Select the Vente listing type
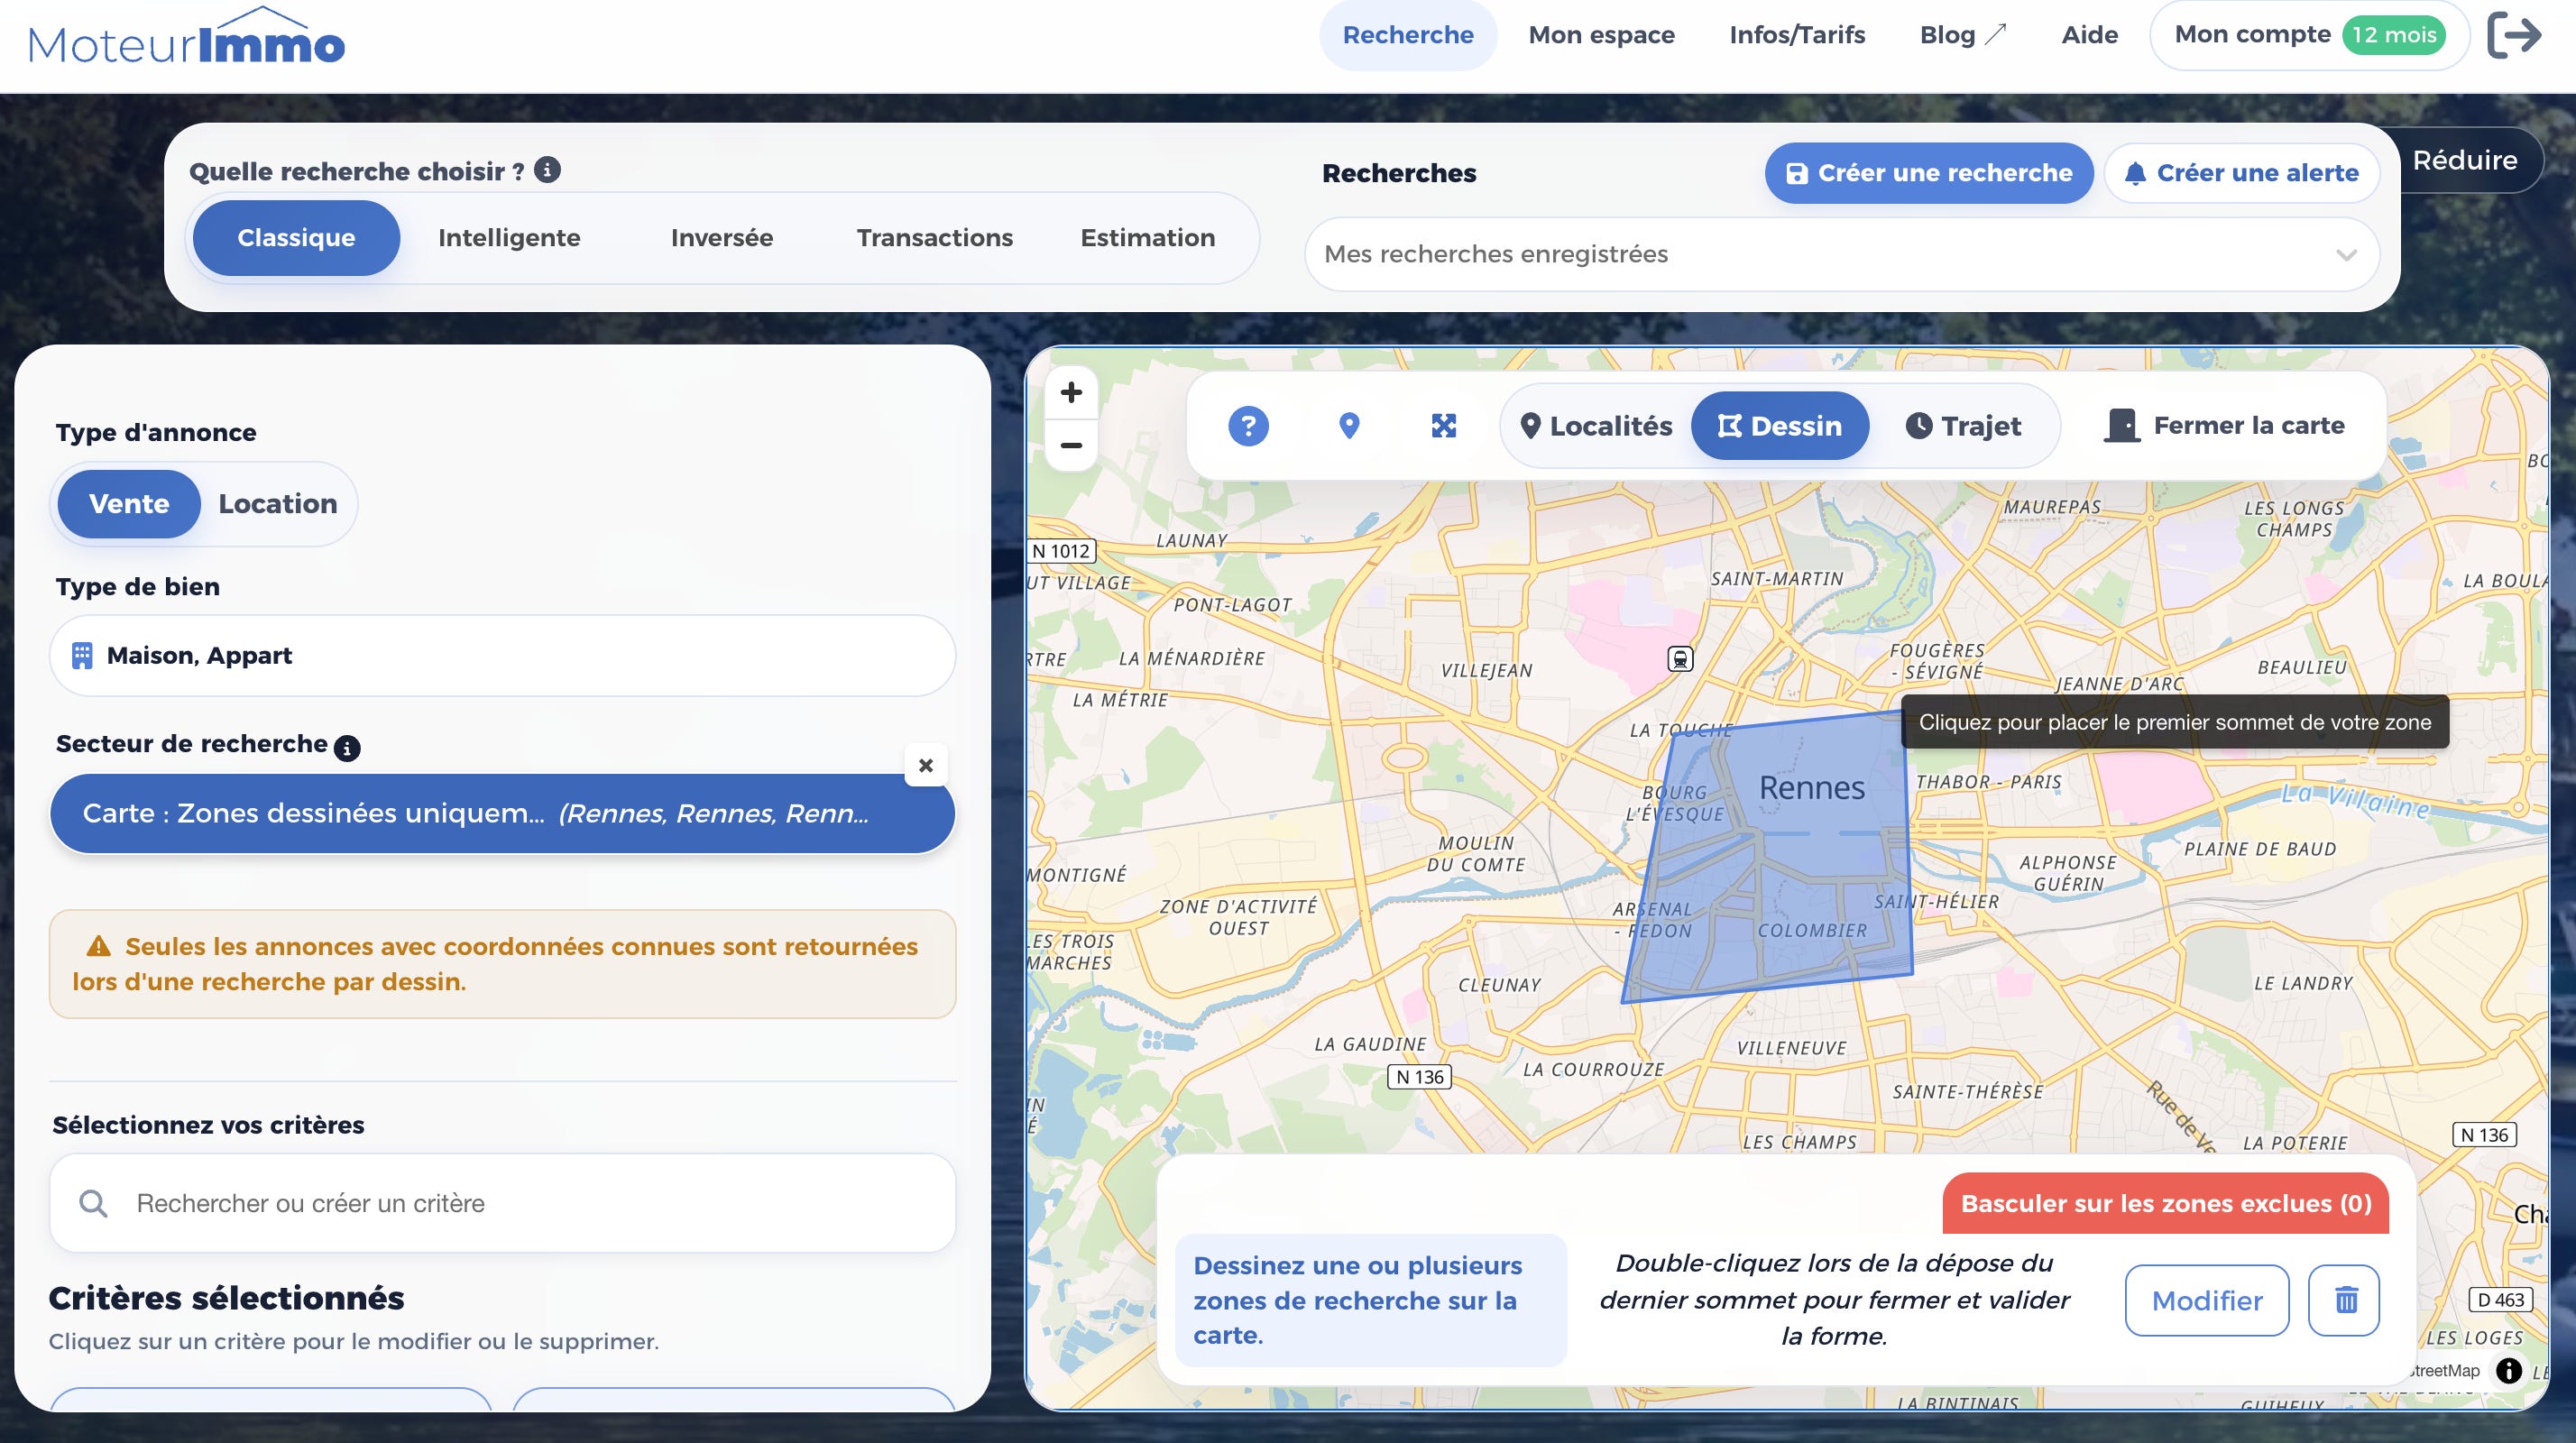This screenshot has height=1443, width=2576. [x=129, y=504]
